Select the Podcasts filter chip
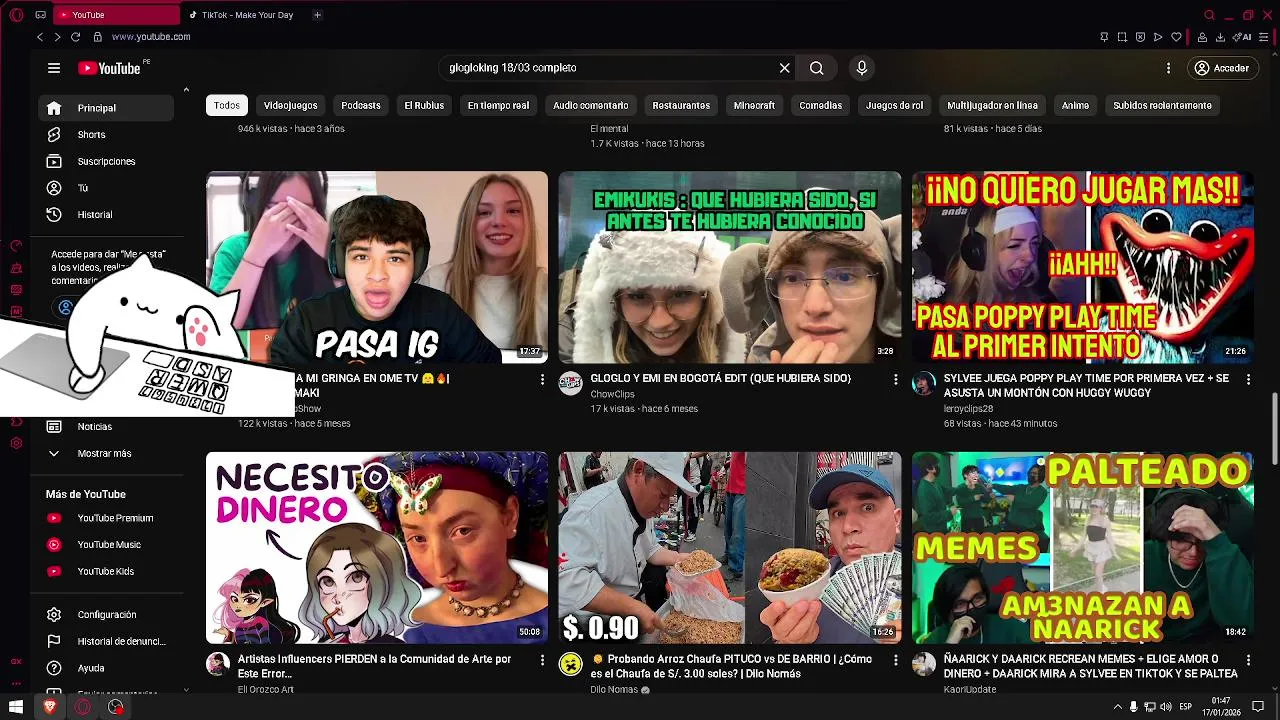Image resolution: width=1280 pixels, height=720 pixels. click(x=361, y=105)
